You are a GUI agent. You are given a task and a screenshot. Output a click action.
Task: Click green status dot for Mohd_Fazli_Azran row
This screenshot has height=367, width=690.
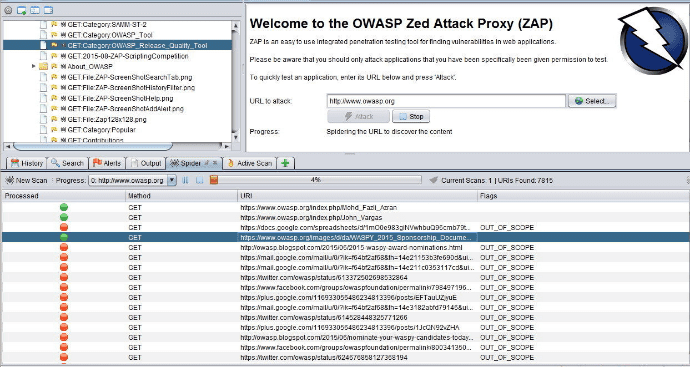pyautogui.click(x=64, y=207)
